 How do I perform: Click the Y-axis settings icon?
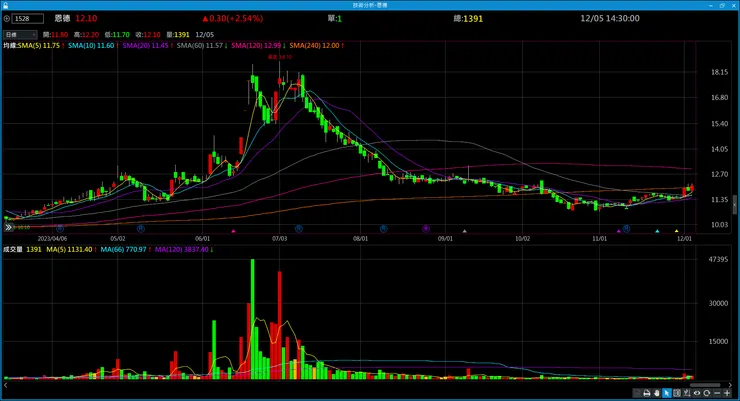coord(687,393)
